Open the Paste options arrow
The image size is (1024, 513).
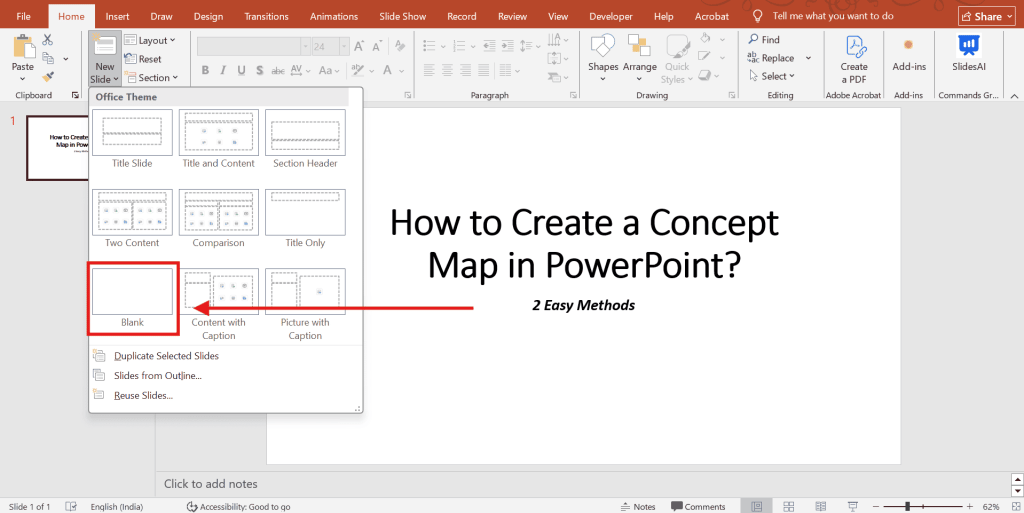coord(23,79)
